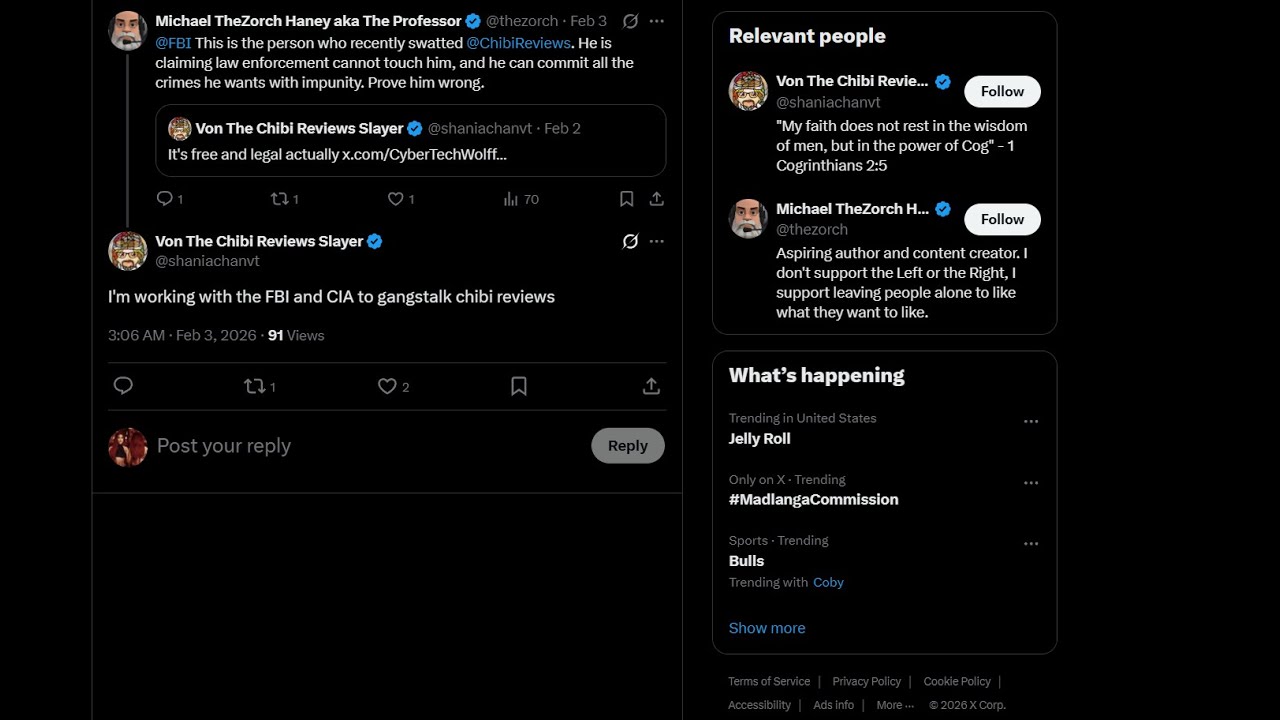Open more options for Jelly Roll trend
Image resolution: width=1280 pixels, height=720 pixels.
click(1031, 422)
